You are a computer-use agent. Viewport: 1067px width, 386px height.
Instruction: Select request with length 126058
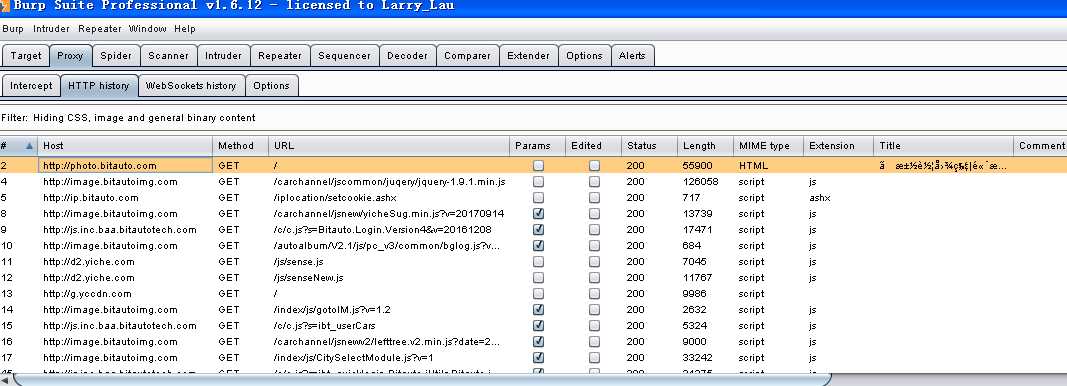pos(700,182)
